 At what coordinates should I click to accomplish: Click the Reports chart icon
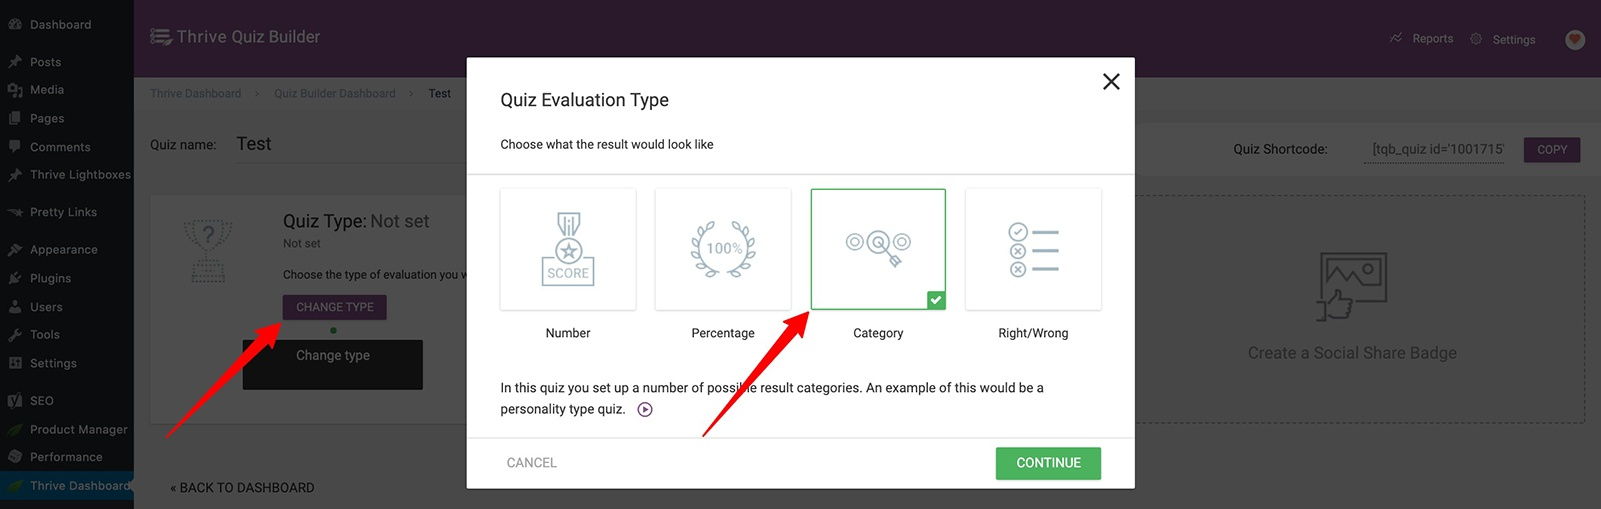pos(1396,38)
